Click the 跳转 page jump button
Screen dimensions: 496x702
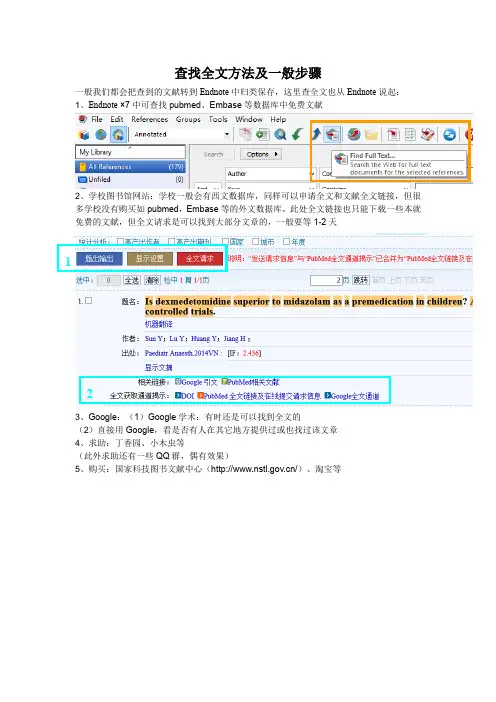tap(361, 280)
